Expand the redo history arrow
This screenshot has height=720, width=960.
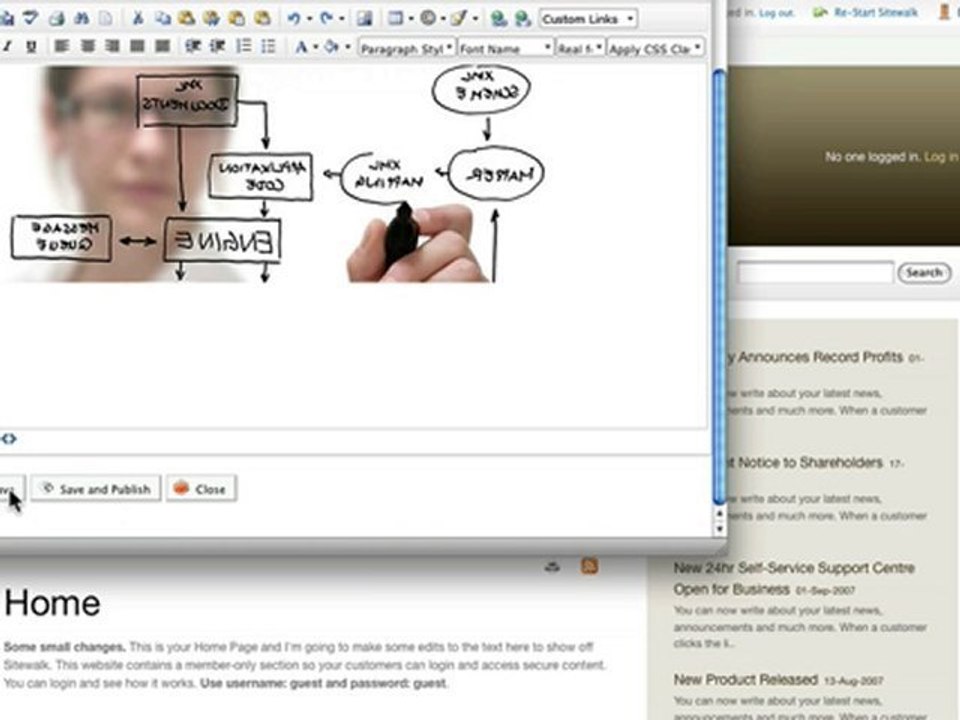pos(342,19)
